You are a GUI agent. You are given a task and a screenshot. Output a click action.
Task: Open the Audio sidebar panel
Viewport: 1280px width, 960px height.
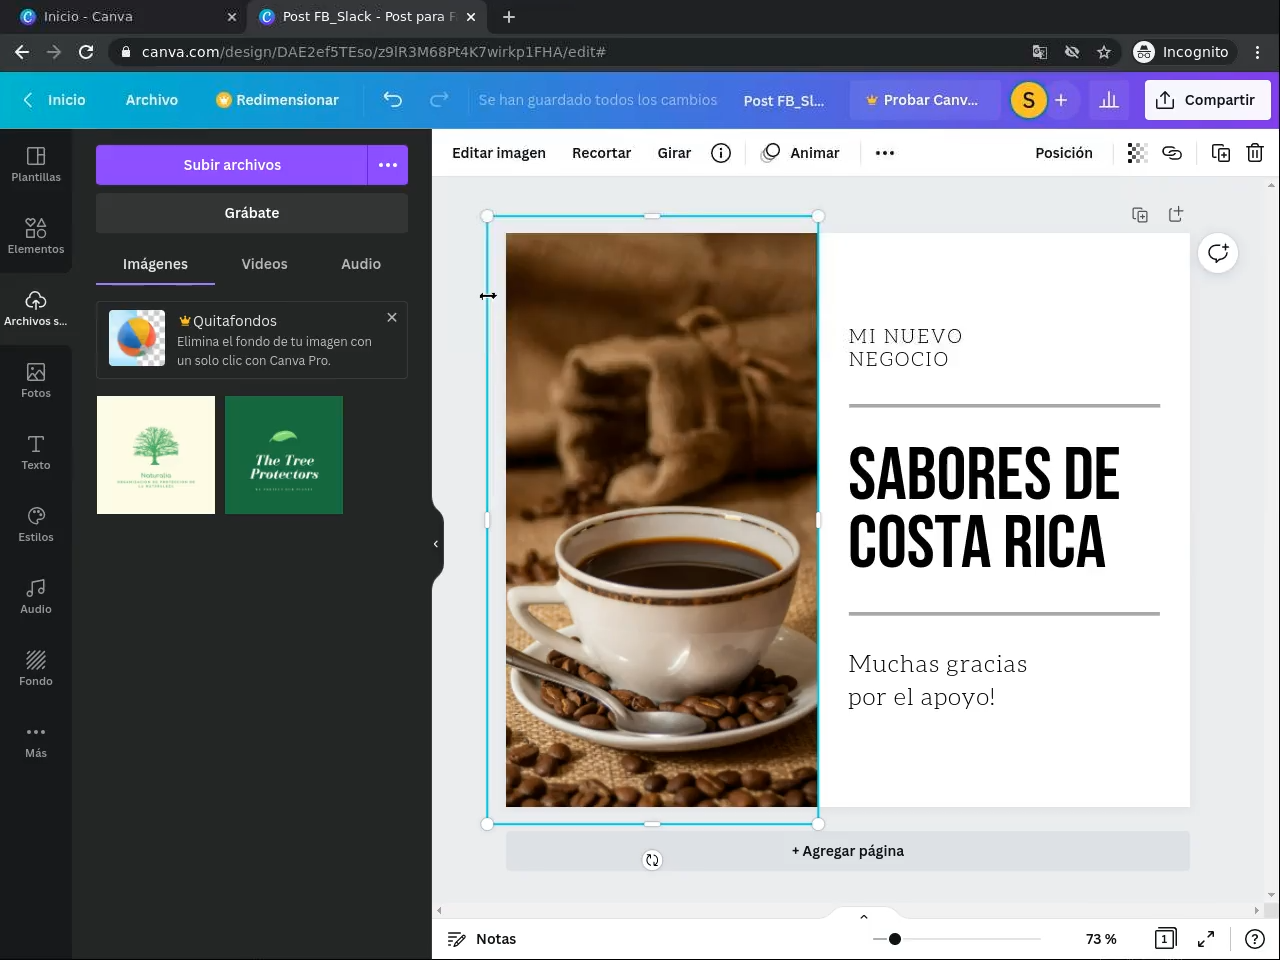(36, 596)
